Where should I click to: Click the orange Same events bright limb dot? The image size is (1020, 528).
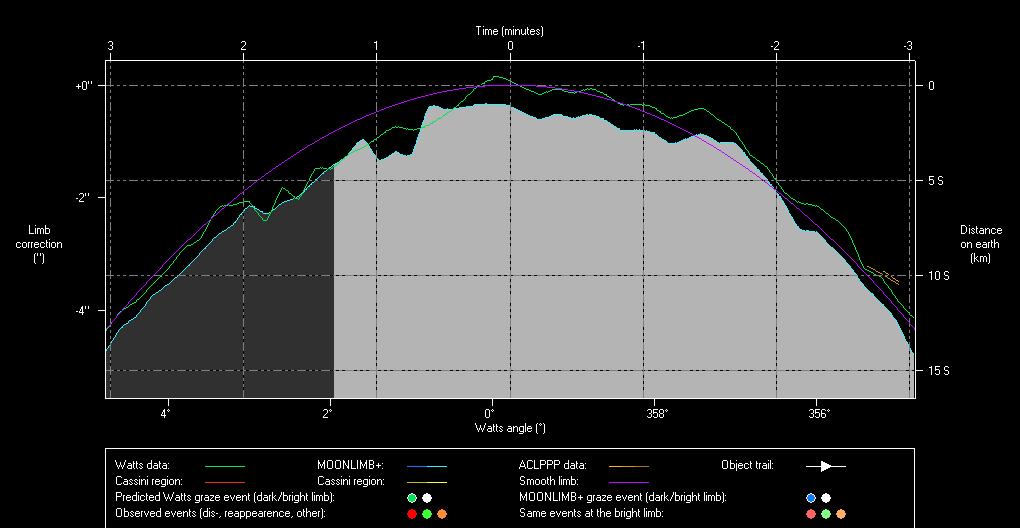point(841,513)
